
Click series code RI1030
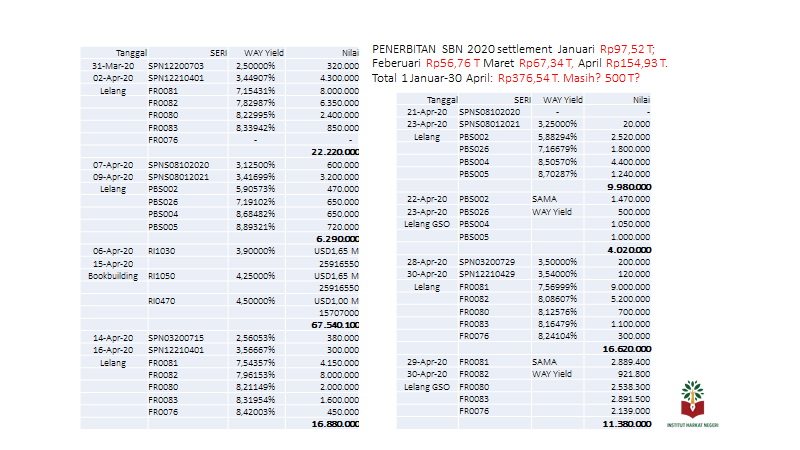(x=162, y=252)
